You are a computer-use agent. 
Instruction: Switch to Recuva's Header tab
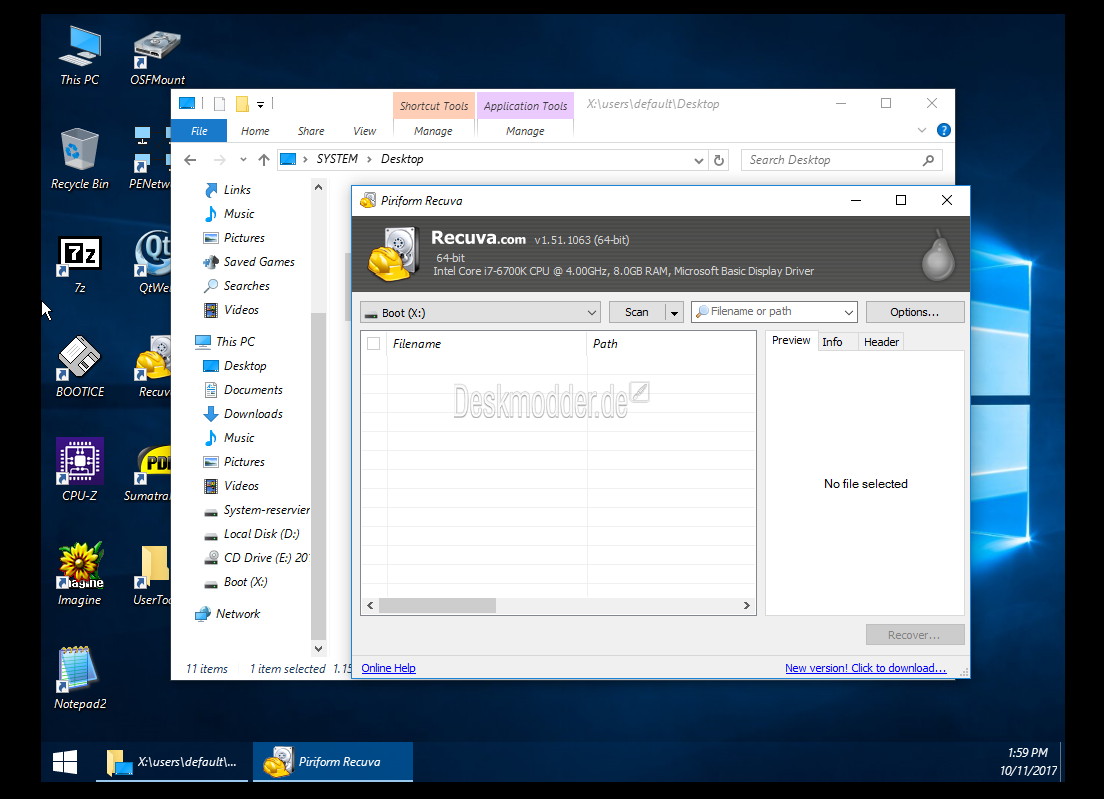[x=882, y=342]
